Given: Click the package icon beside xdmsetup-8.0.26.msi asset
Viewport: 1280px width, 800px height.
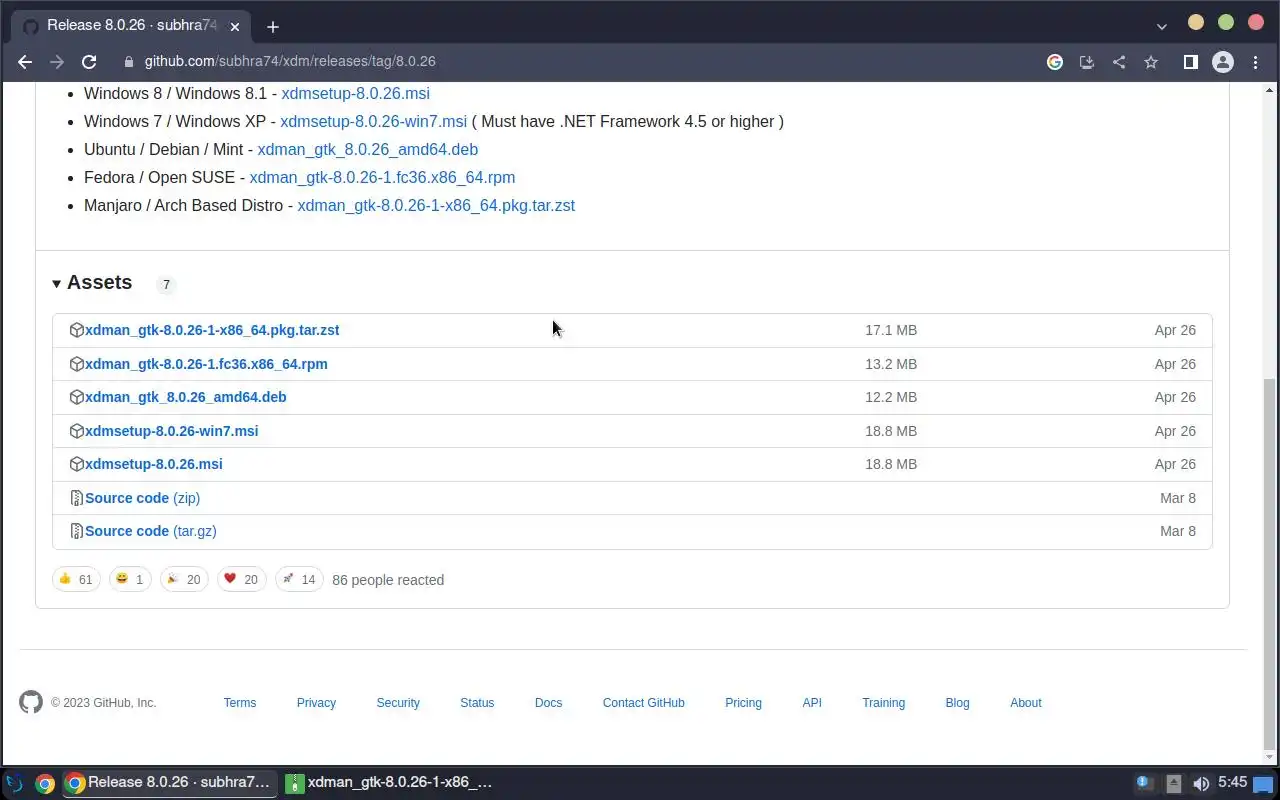Looking at the screenshot, I should coord(76,464).
